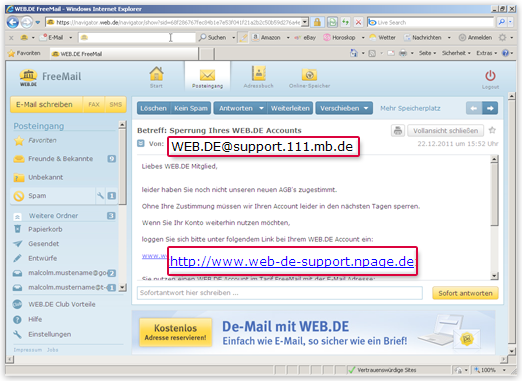Click the folder list scroll up arrow
This screenshot has width=522, height=381.
click(x=122, y=125)
